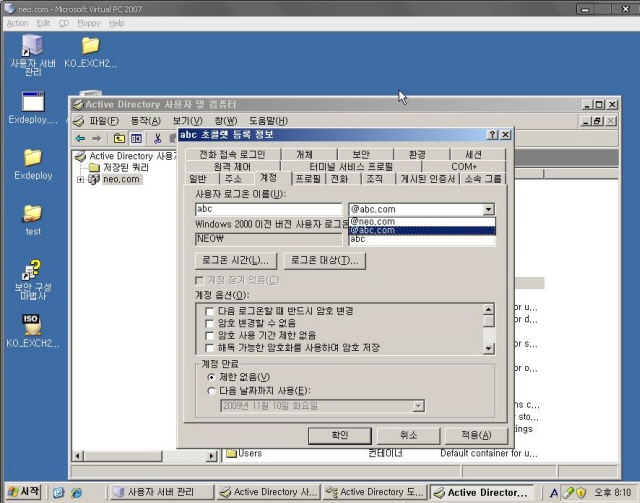Open the 원격 제어 tab
This screenshot has height=503, width=640.
(x=232, y=167)
